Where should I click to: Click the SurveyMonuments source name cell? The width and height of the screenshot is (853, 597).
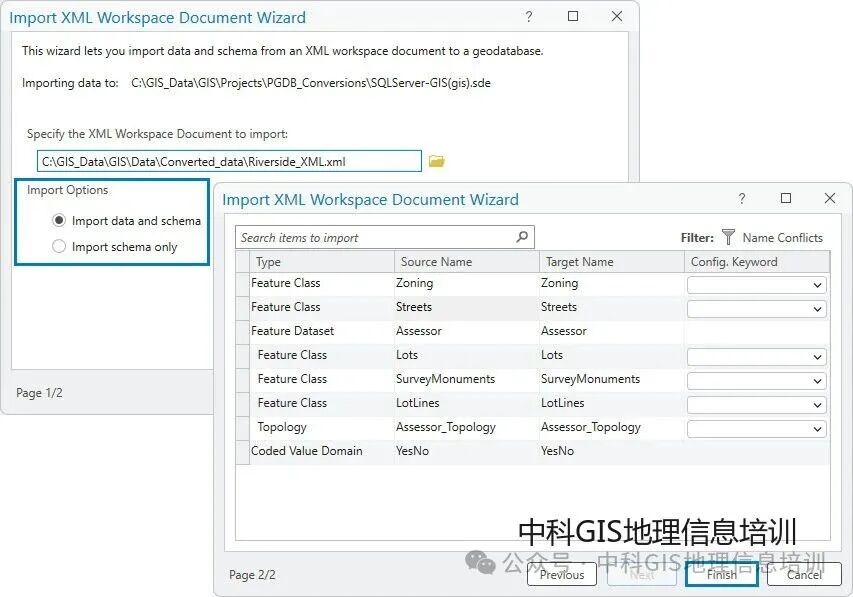coord(466,379)
